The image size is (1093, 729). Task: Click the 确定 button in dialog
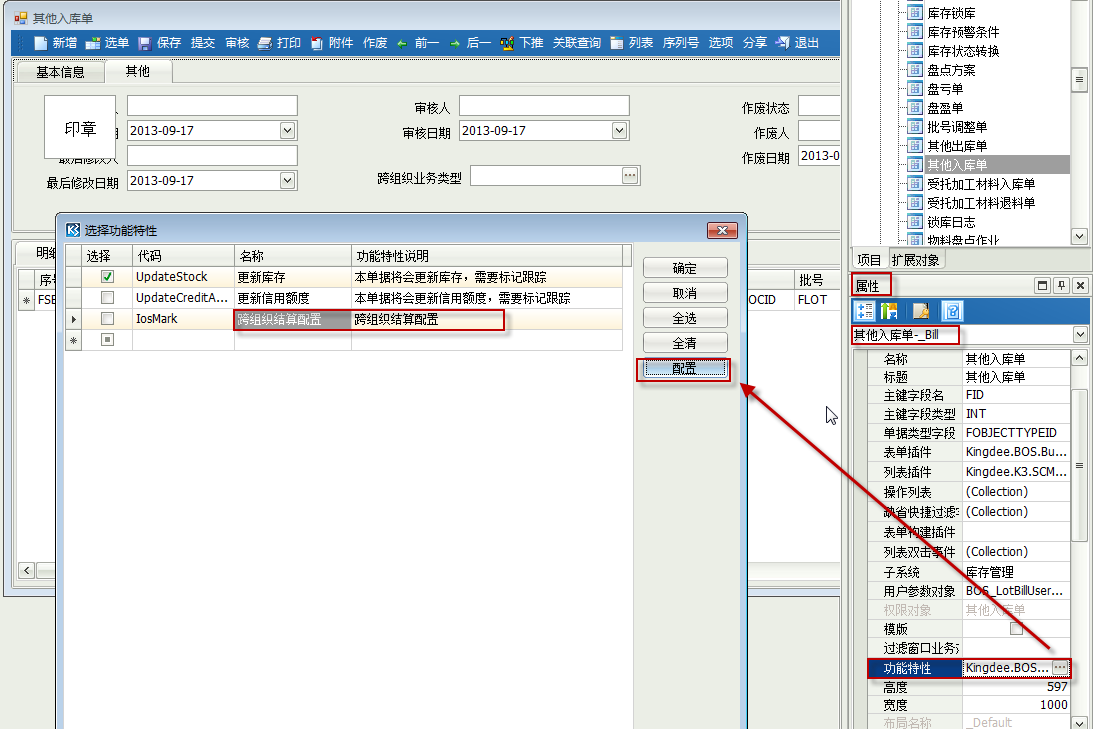684,268
